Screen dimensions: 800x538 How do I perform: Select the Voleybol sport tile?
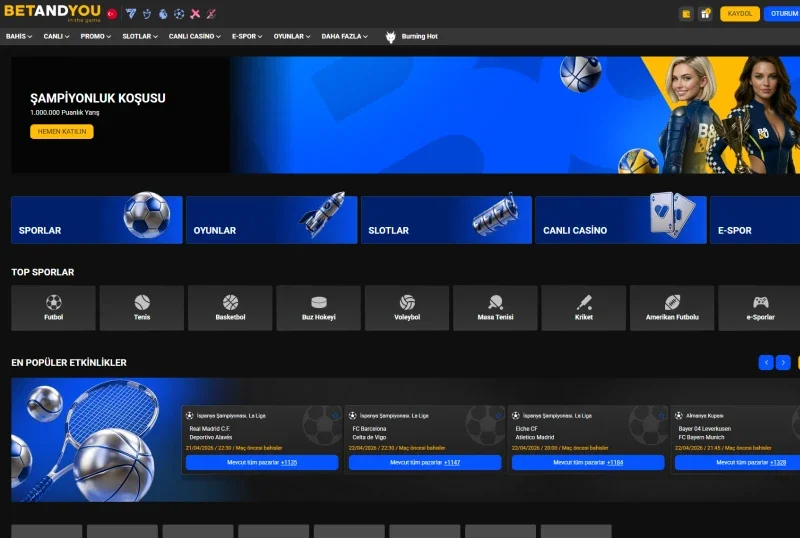click(x=407, y=308)
